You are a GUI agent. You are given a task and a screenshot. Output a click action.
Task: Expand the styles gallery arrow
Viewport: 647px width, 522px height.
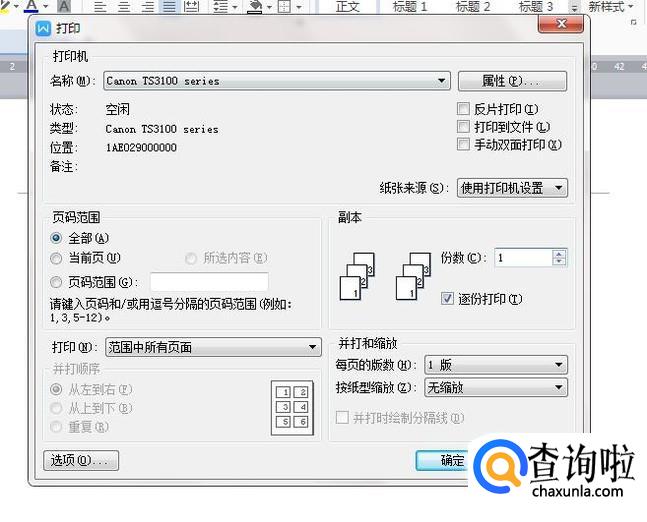[574, 7]
